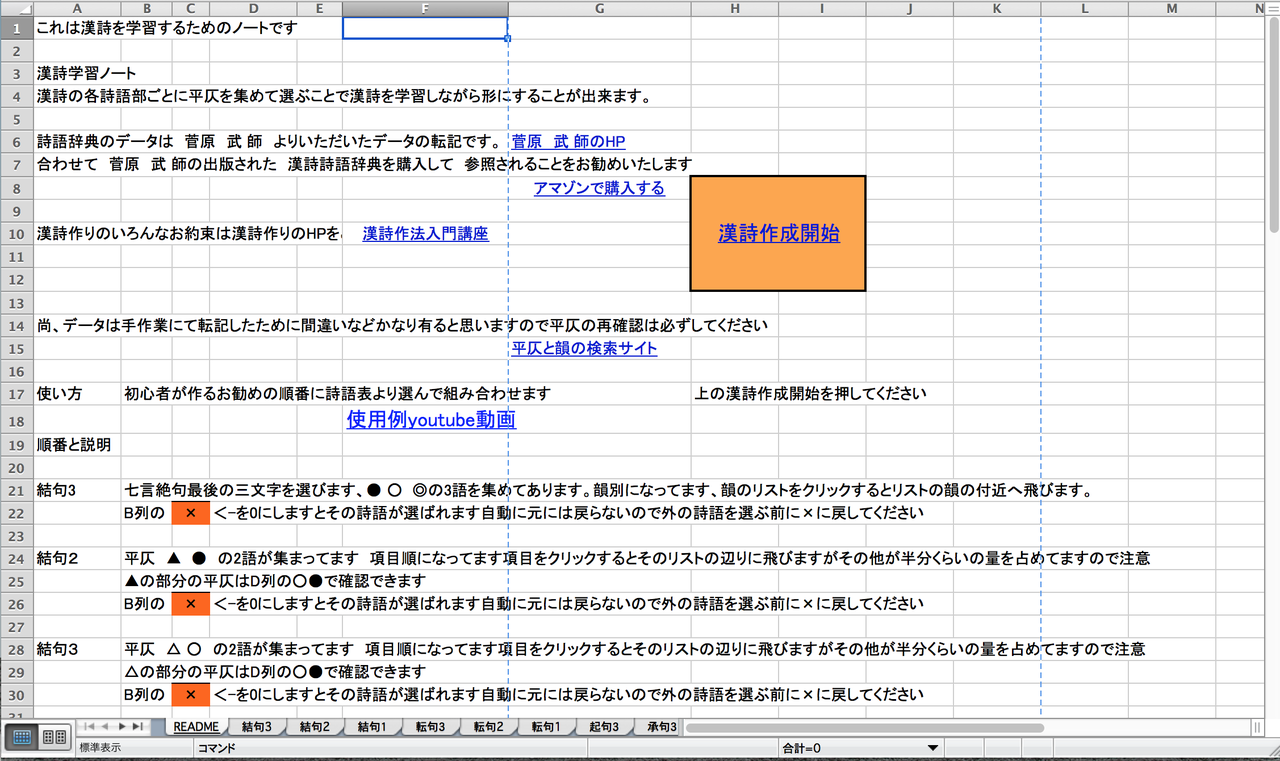Open the 使用例youtube動画 link
The image size is (1280, 761).
(x=432, y=419)
